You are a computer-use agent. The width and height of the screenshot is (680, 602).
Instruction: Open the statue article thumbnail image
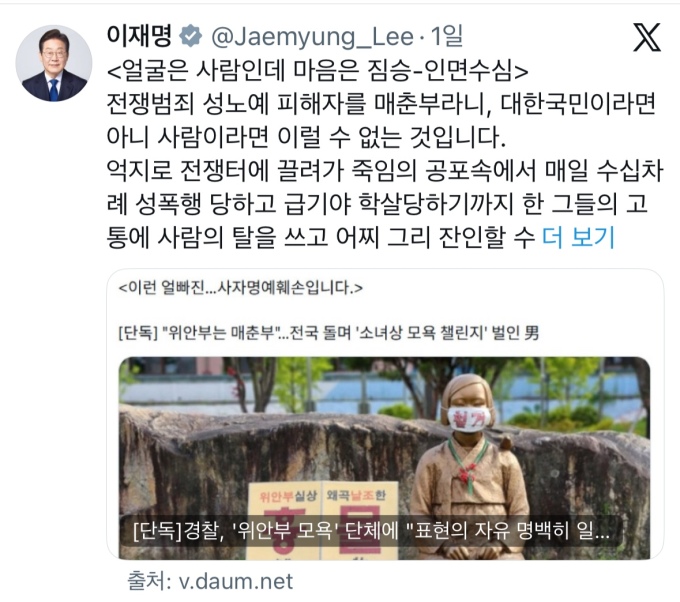pos(384,458)
